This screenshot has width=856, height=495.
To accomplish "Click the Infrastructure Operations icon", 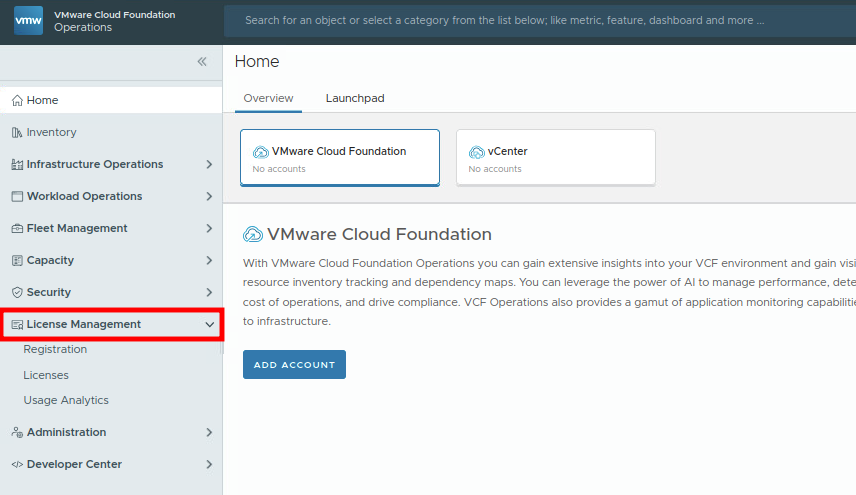I will tap(17, 164).
